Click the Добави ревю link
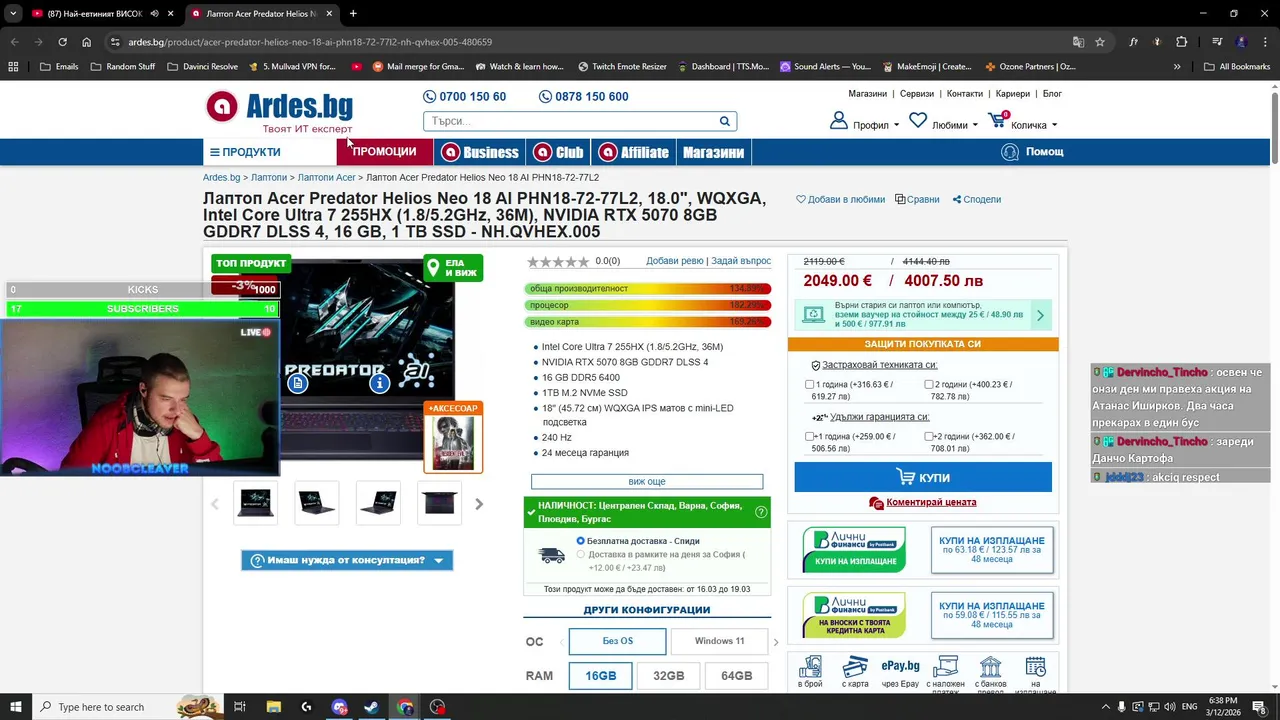 (x=675, y=261)
